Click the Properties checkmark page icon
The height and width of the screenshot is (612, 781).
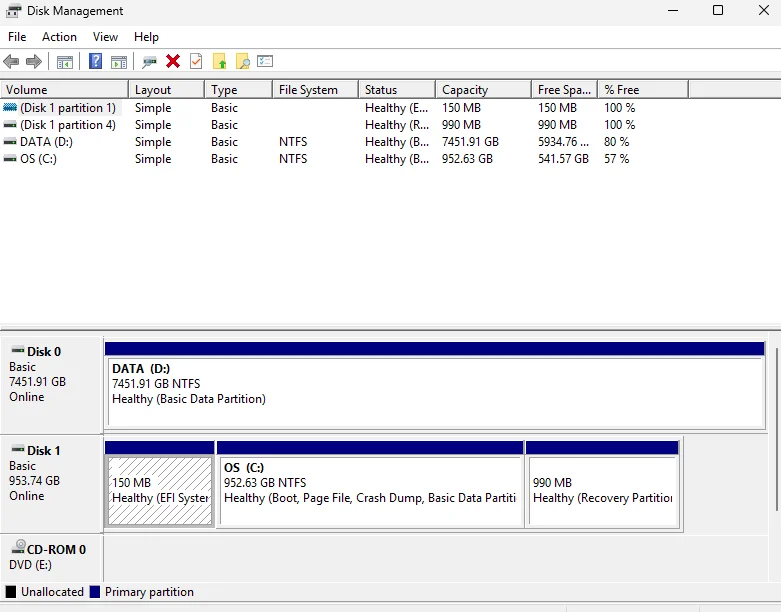coord(196,61)
